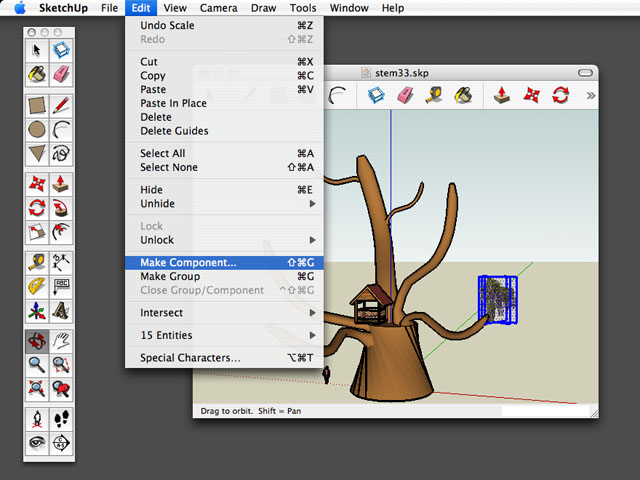Screen dimensions: 640x480
Task: Select the Arc tool in tool palette
Action: [x=61, y=130]
